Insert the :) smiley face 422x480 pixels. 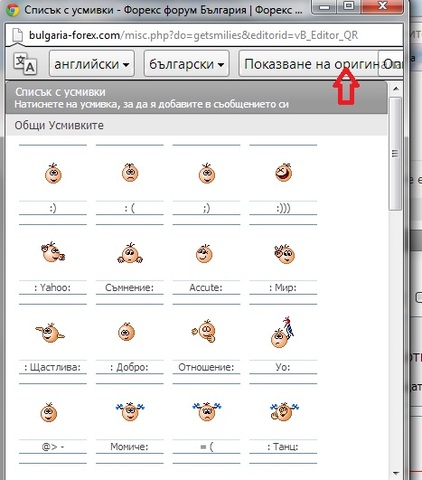click(x=53, y=173)
